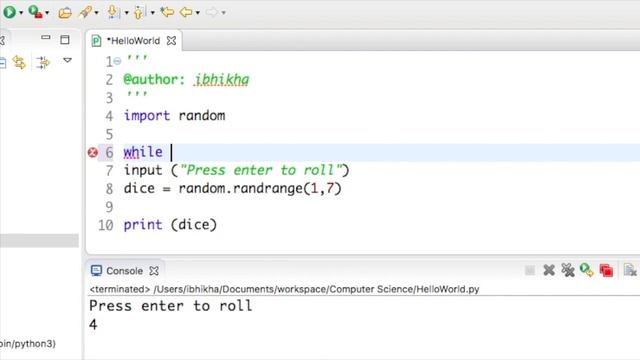
Task: Close the Console view tab
Action: 154,271
